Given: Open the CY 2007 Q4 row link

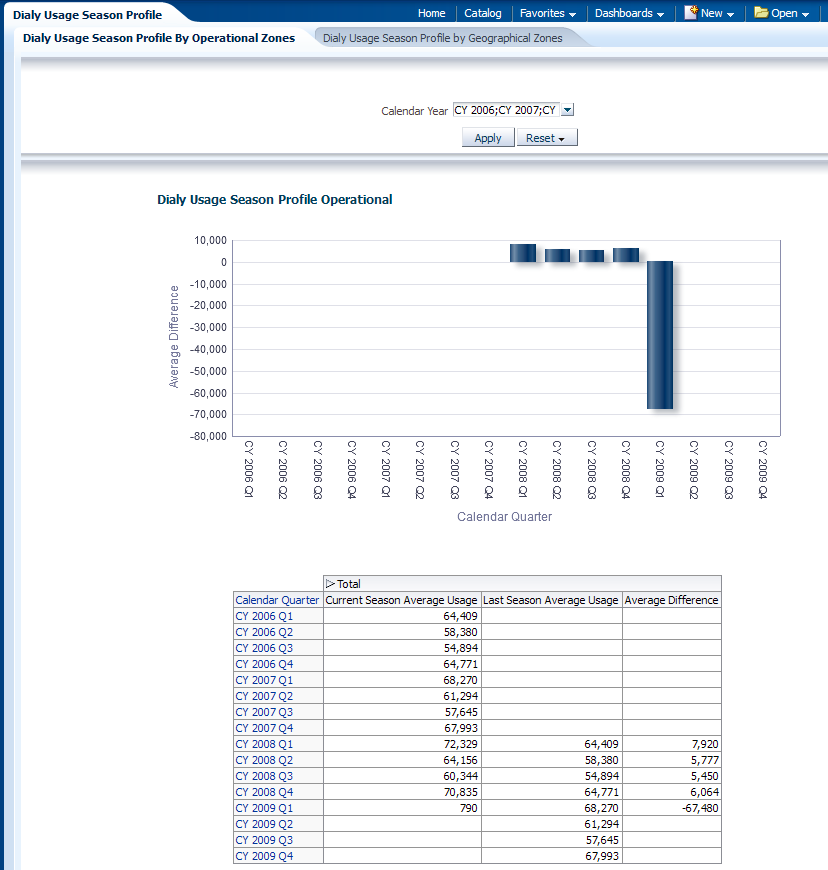Looking at the screenshot, I should coord(264,728).
